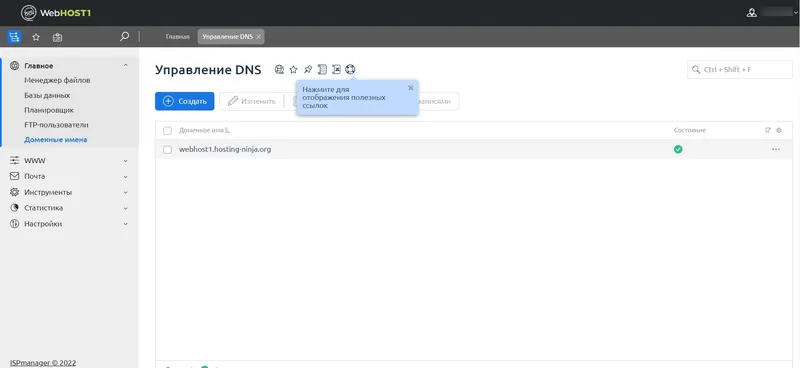Click the close-panel icon beside the title
Screen dimensions: 800x368
click(x=336, y=69)
